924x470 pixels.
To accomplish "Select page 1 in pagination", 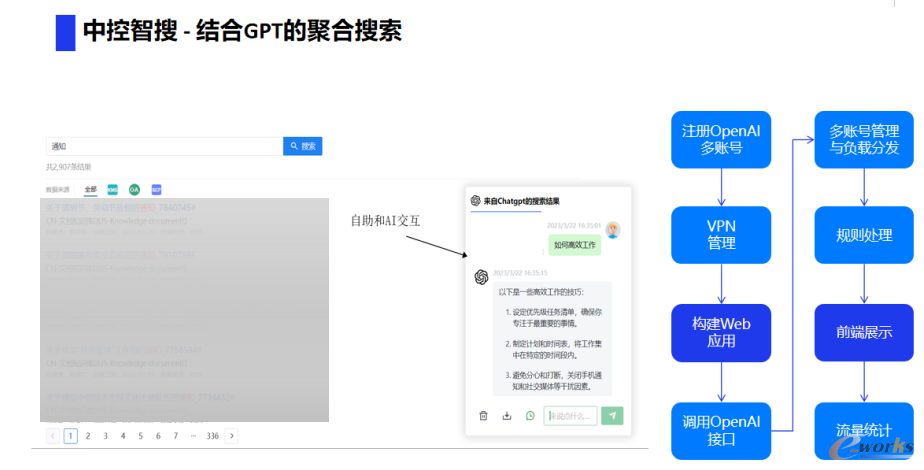I will (71, 436).
